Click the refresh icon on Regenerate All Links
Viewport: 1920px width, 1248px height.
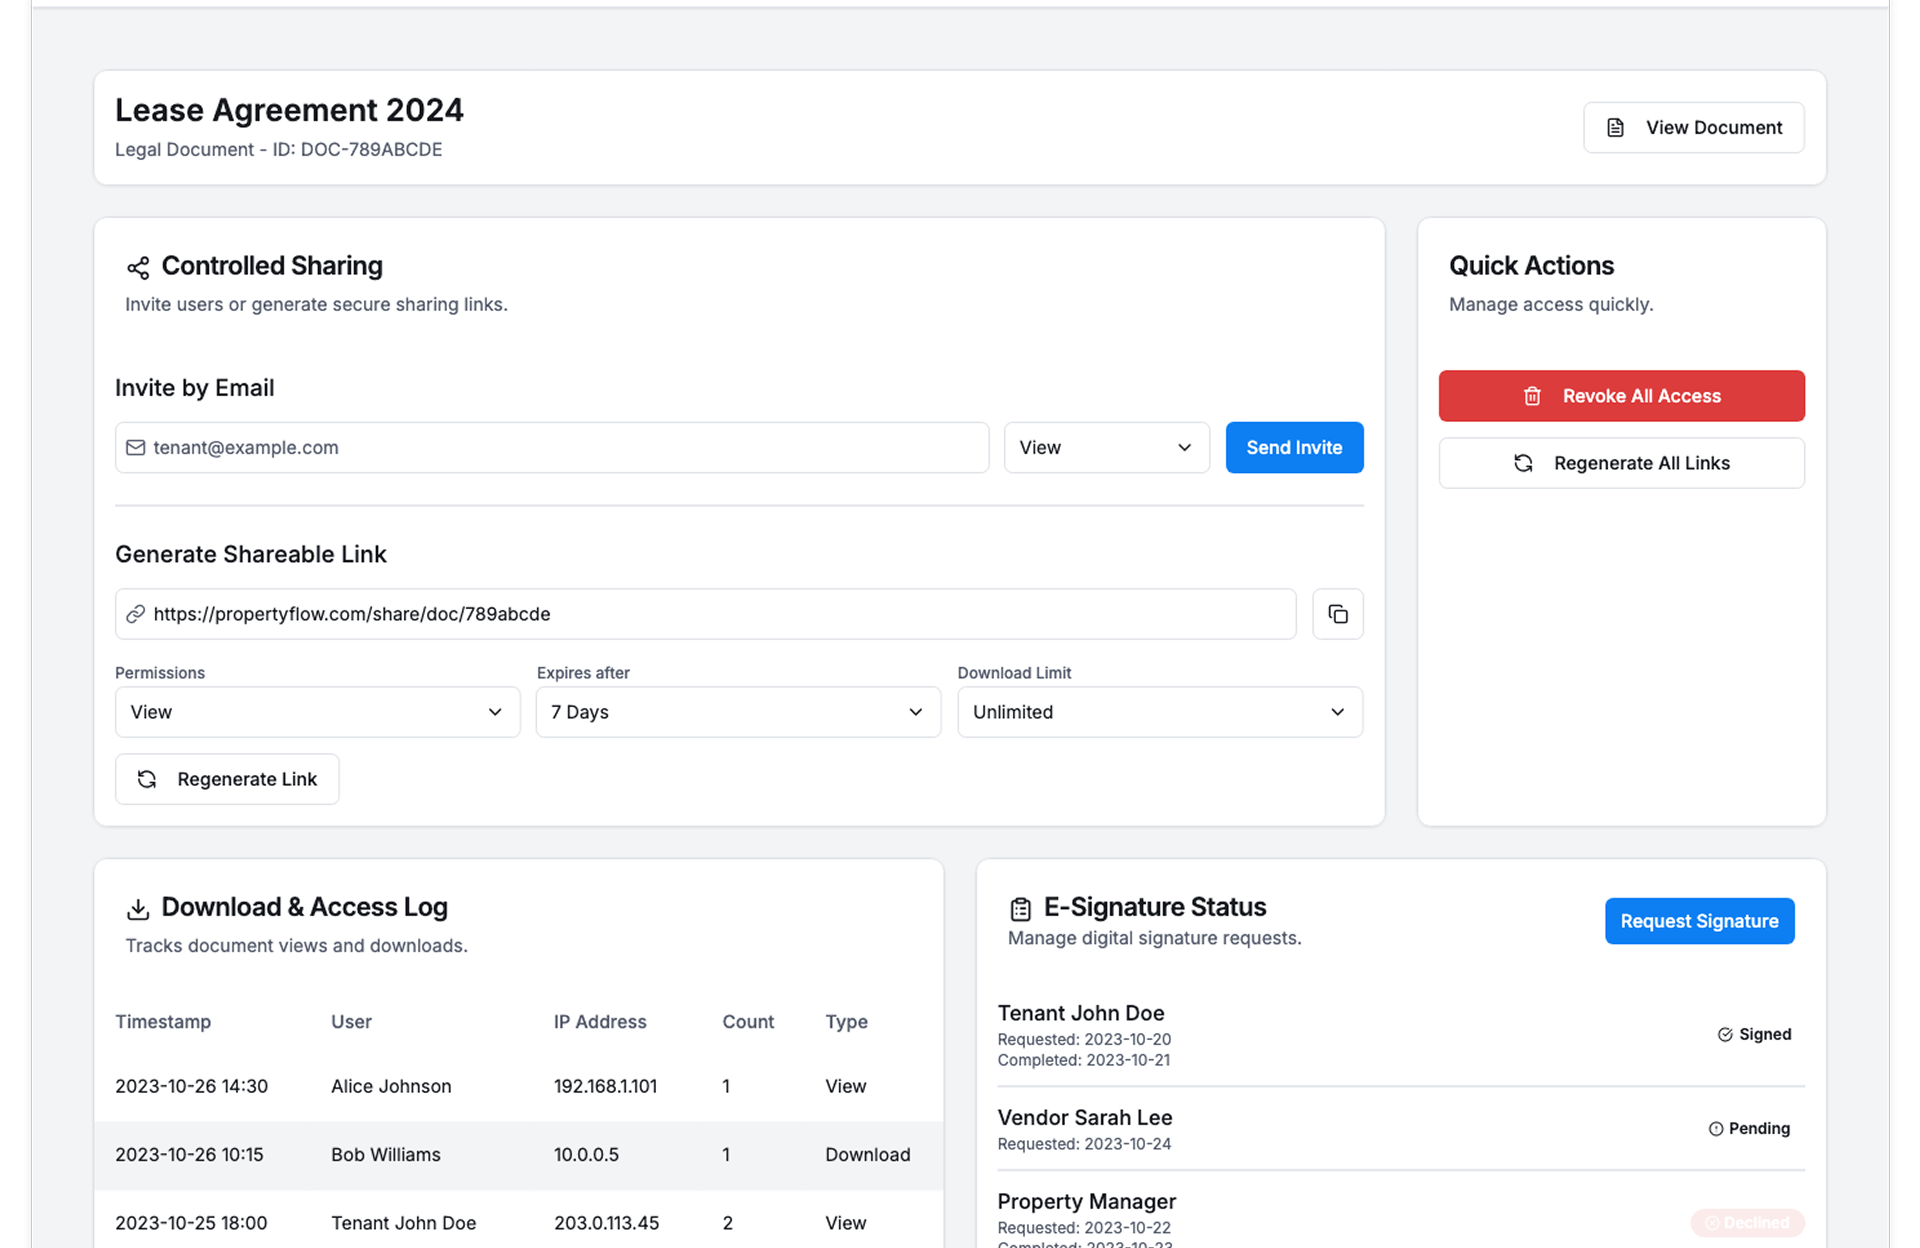point(1523,463)
